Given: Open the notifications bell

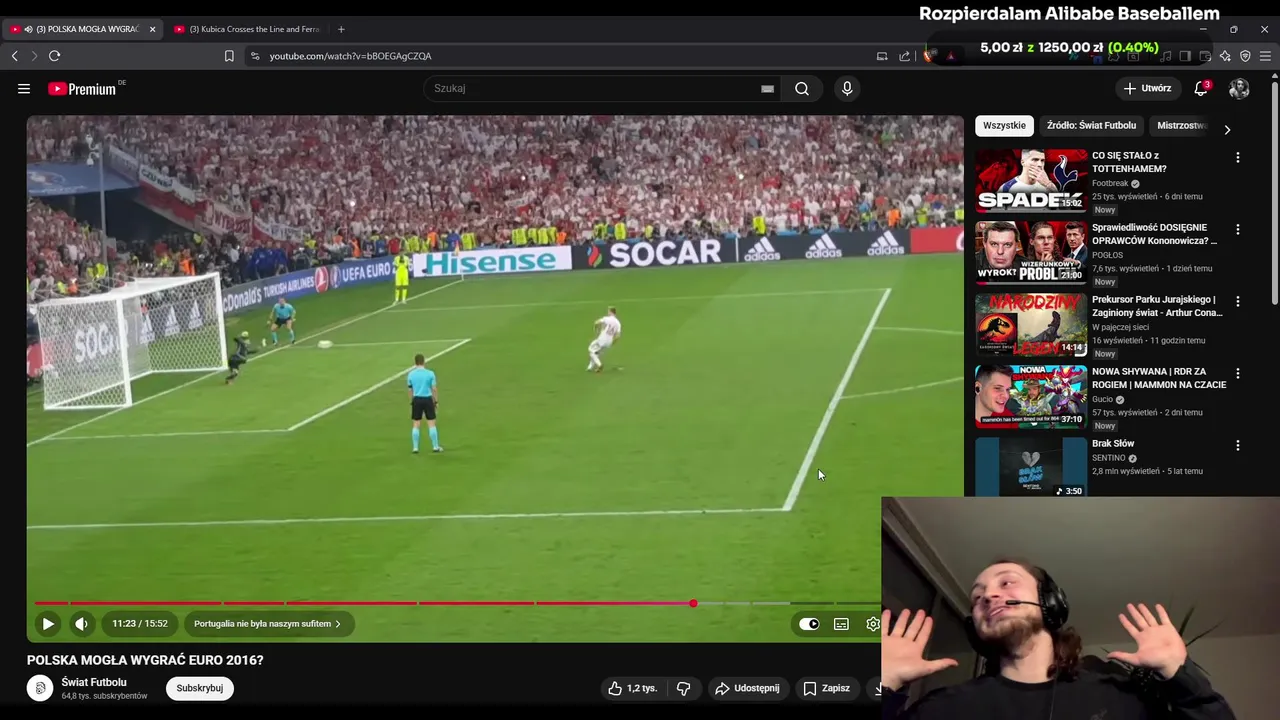Looking at the screenshot, I should (1201, 89).
